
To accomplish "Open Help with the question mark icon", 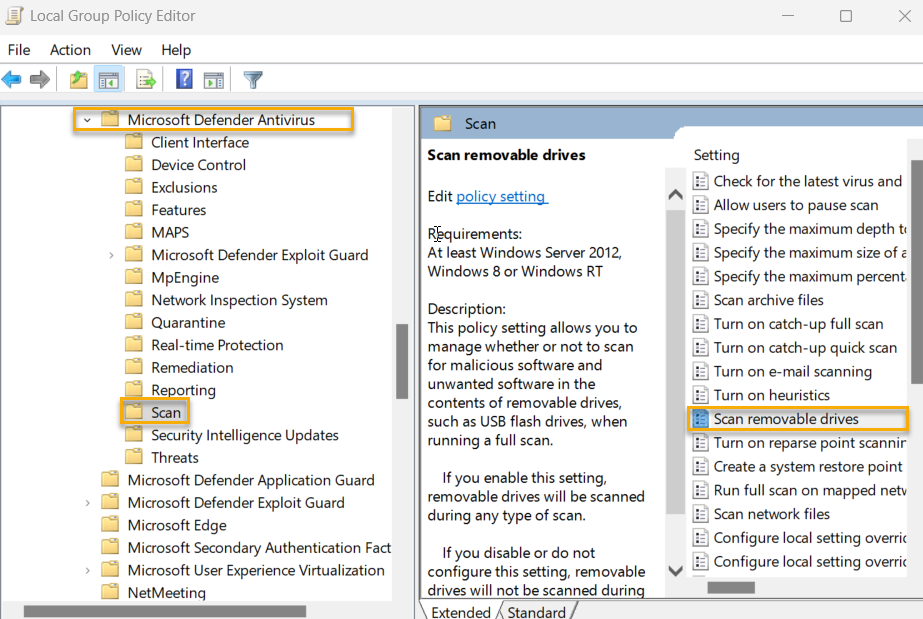I will [184, 80].
